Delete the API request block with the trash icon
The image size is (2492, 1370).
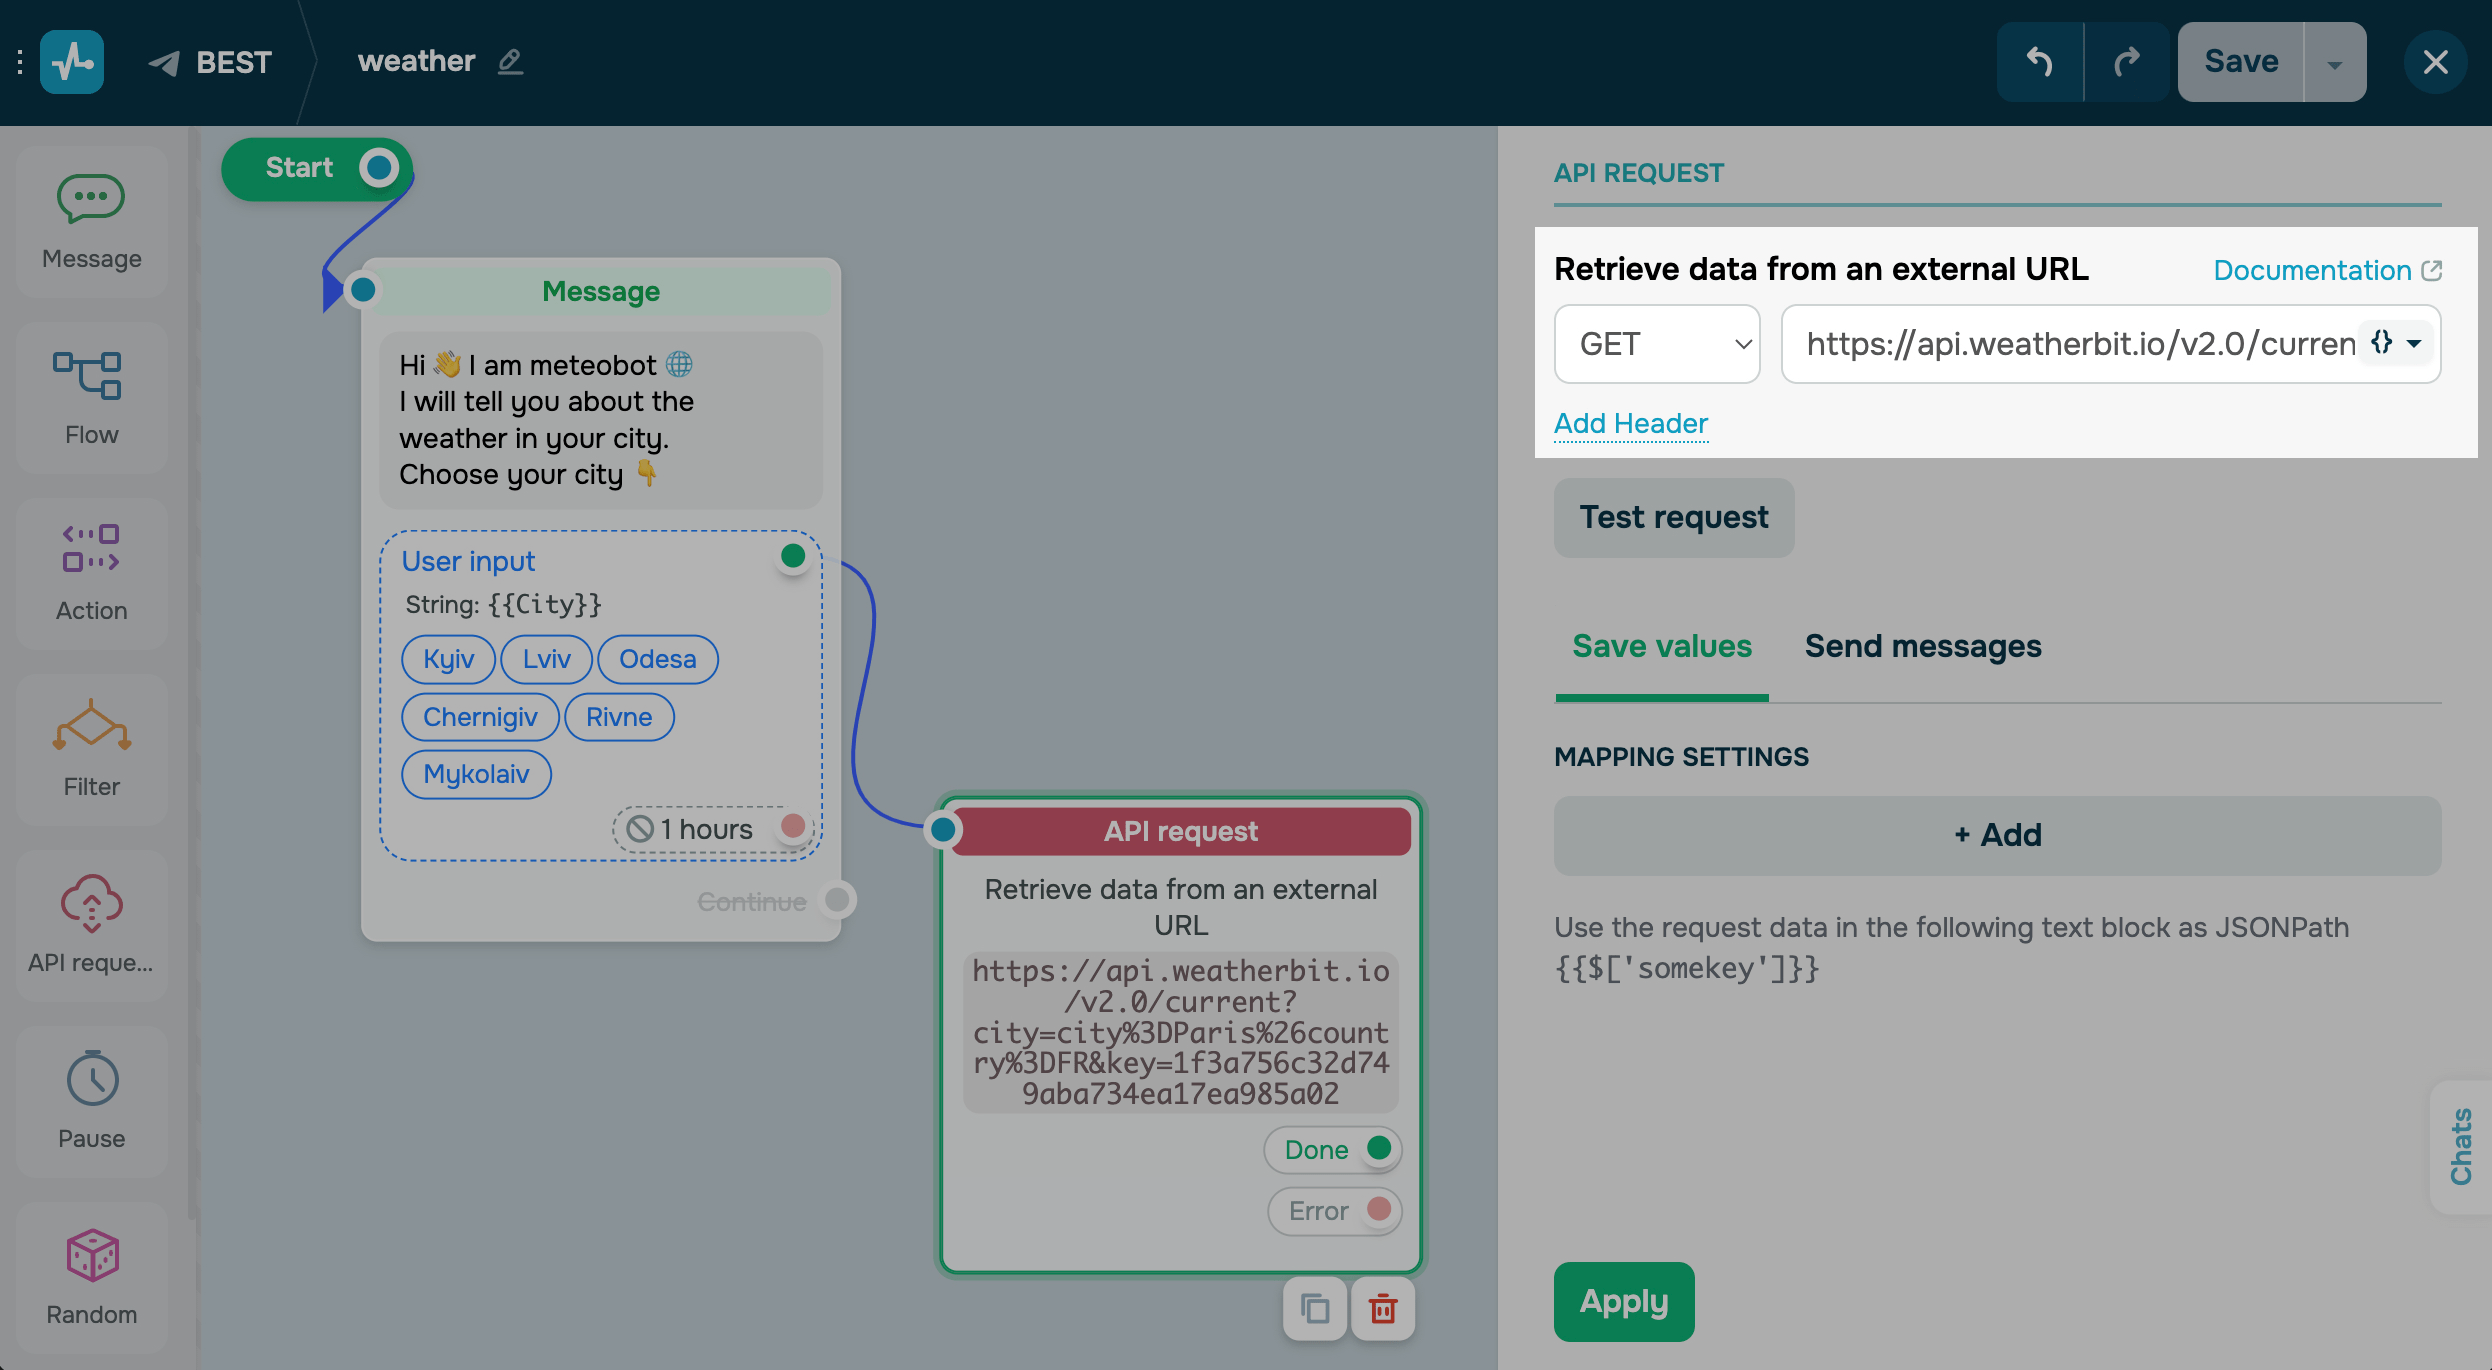[x=1383, y=1309]
